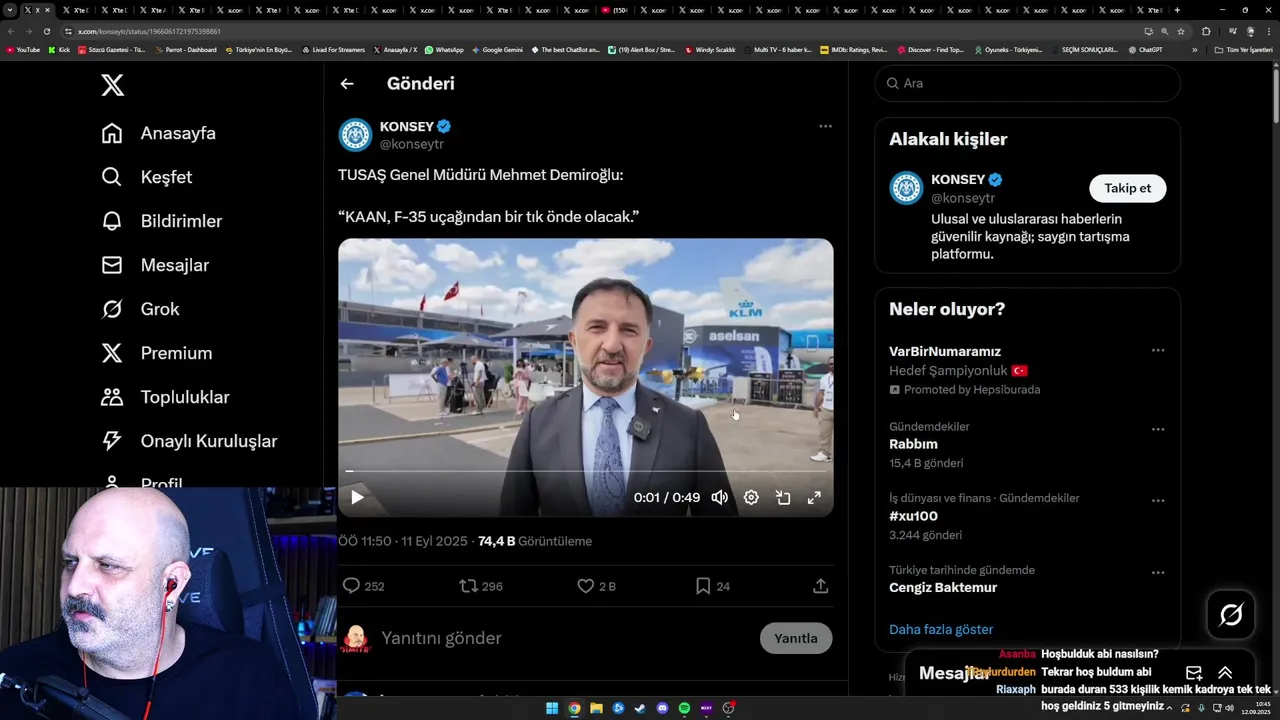Open options for #xu100 trend
The image size is (1280, 720).
click(1157, 500)
